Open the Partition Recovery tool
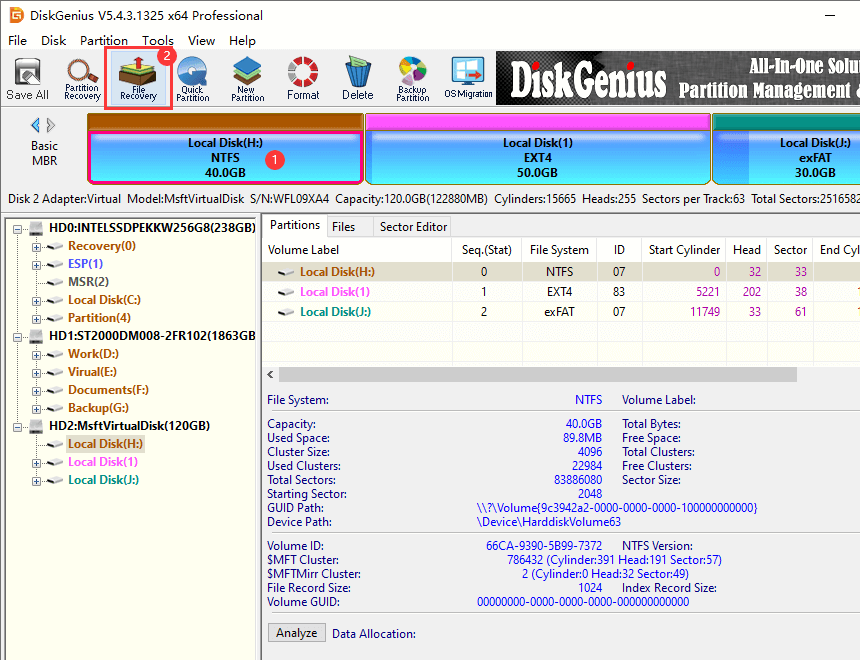This screenshot has height=660, width=860. (x=82, y=78)
